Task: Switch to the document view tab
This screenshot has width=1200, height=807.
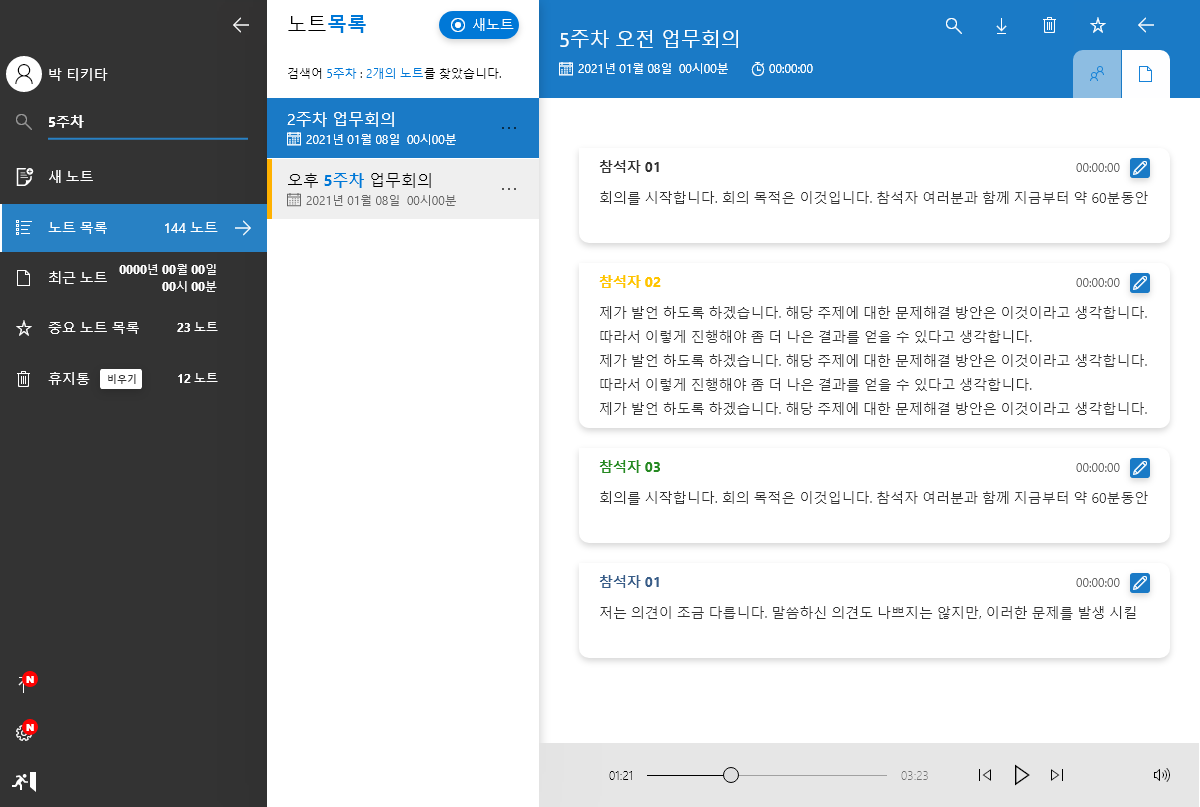Action: tap(1146, 74)
